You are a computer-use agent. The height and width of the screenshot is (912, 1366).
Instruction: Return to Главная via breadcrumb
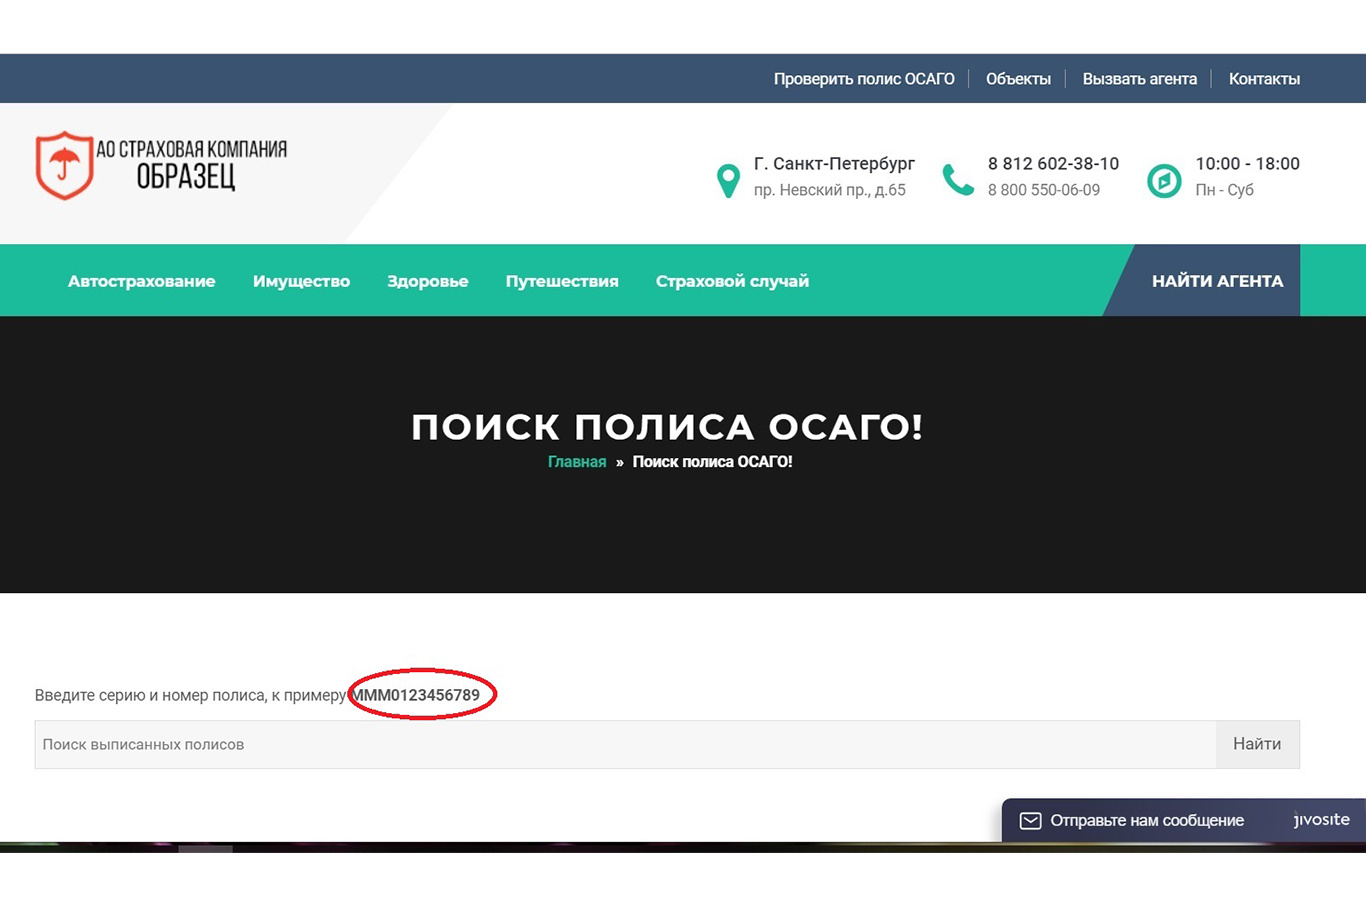point(577,462)
